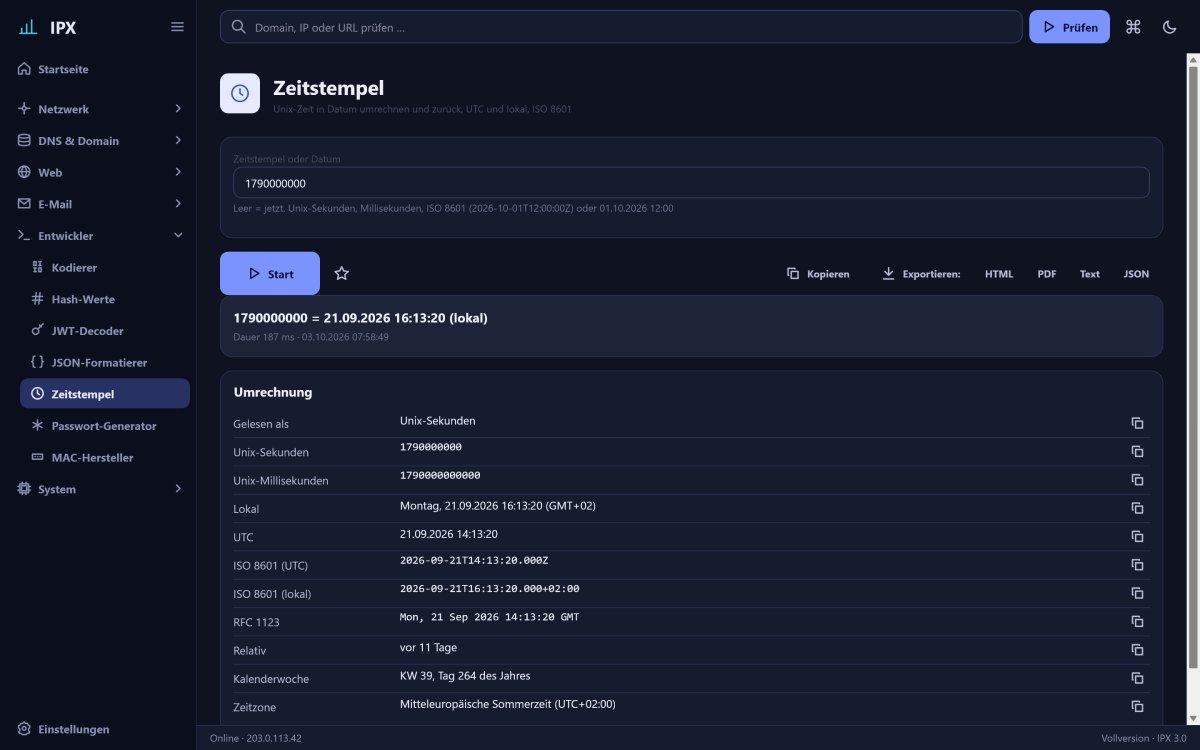Copy the UTC row value
The height and width of the screenshot is (750, 1200).
point(1137,536)
